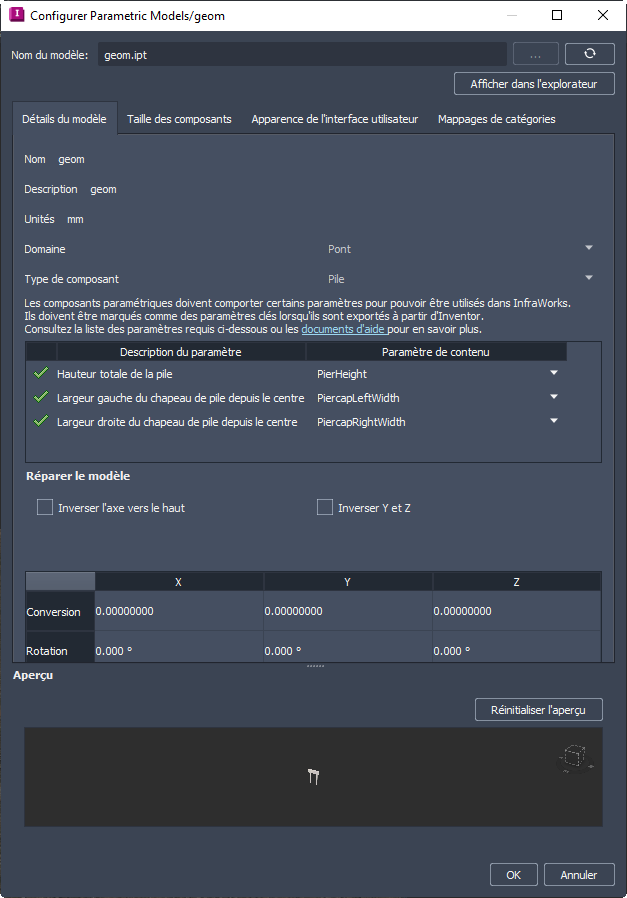The image size is (627, 898).
Task: Click the view cube in preview
Action: pyautogui.click(x=574, y=757)
